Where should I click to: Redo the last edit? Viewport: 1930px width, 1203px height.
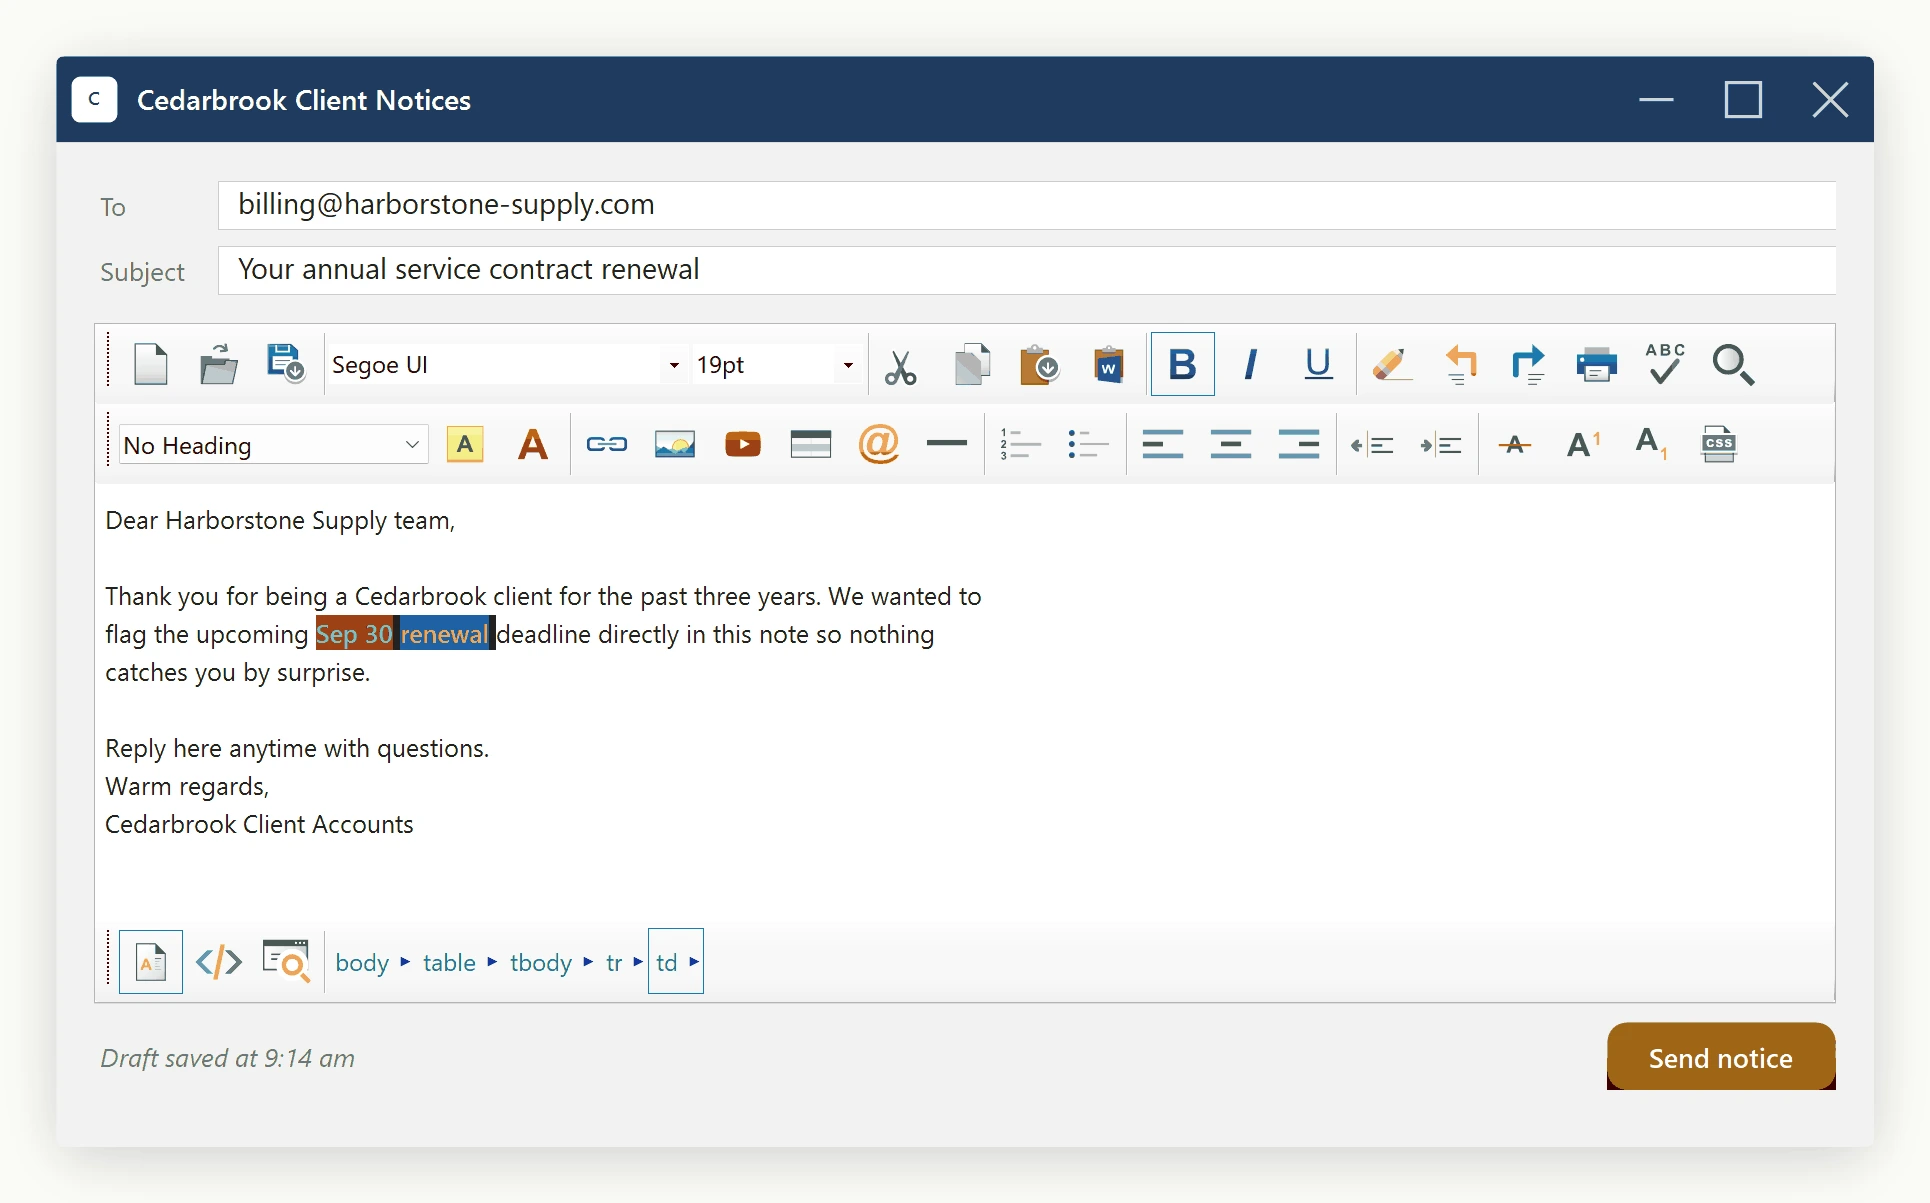tap(1528, 365)
